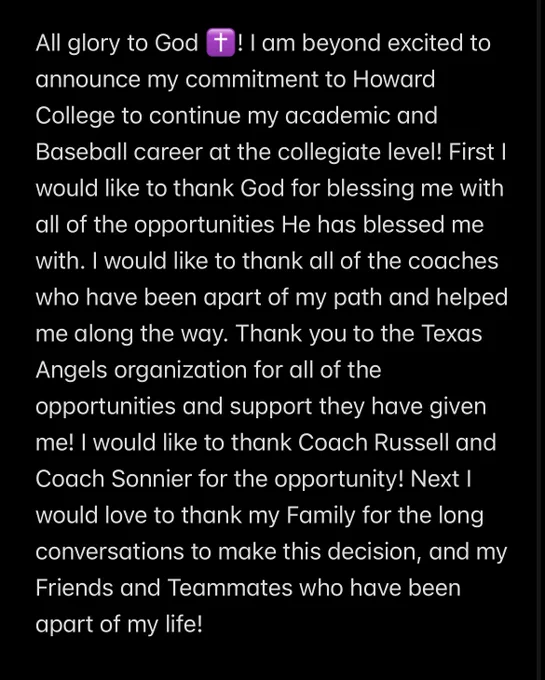The height and width of the screenshot is (680, 545).
Task: Click the word "Teammates"
Action: coord(230,588)
